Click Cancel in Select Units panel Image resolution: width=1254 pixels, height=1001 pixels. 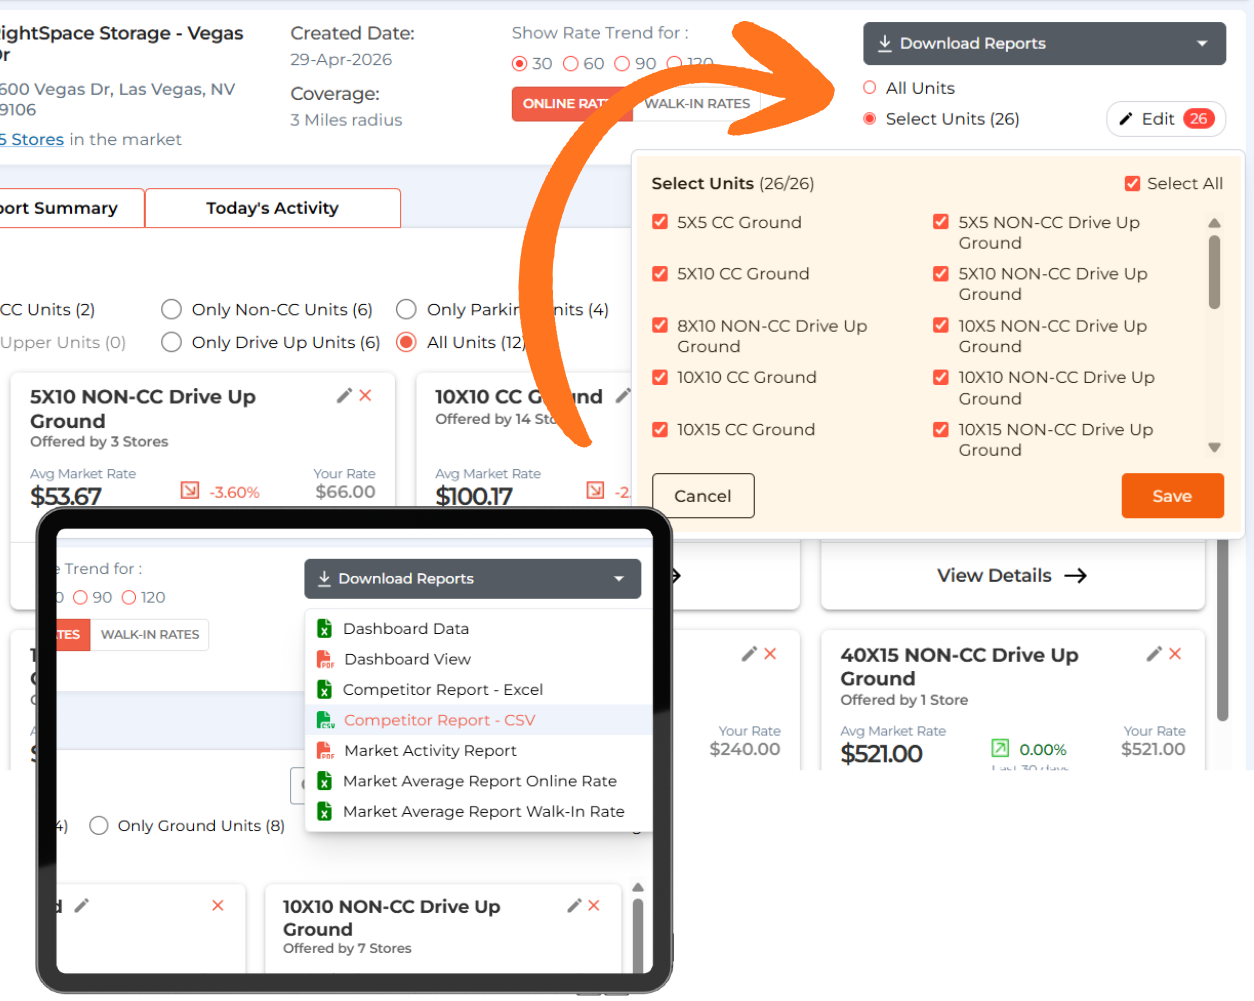pos(703,496)
